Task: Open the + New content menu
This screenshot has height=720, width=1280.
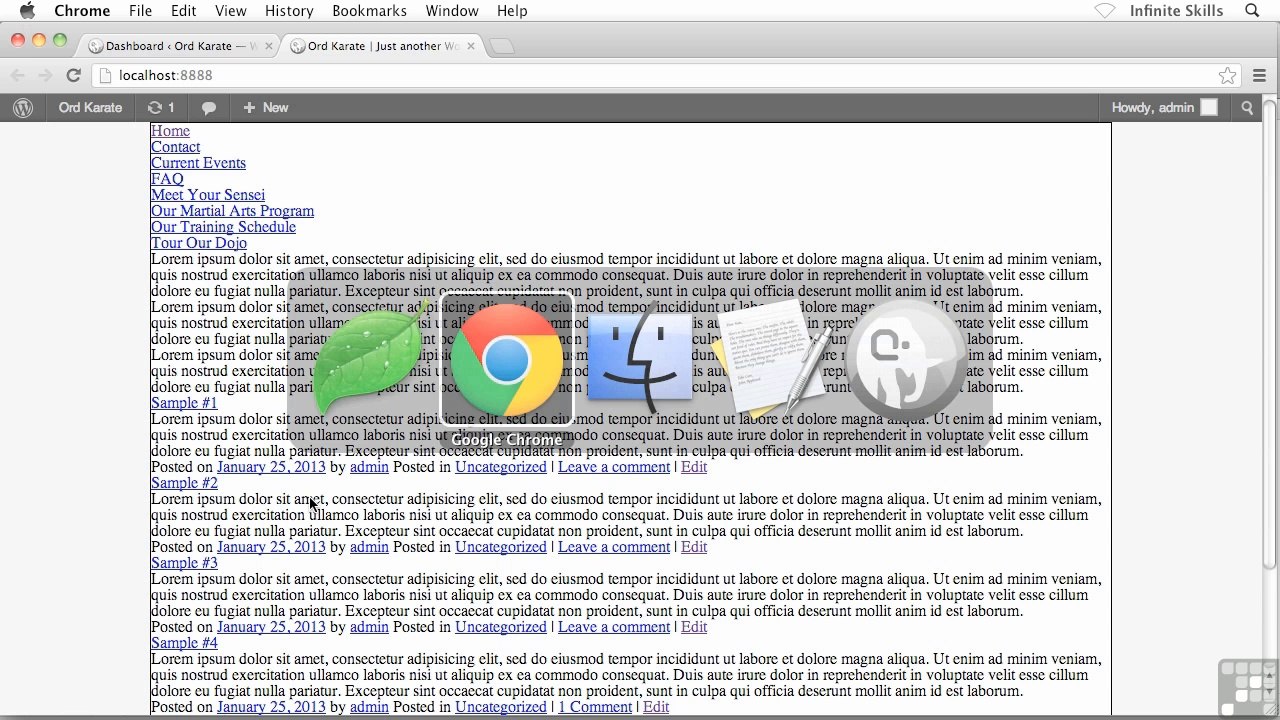Action: [x=266, y=108]
